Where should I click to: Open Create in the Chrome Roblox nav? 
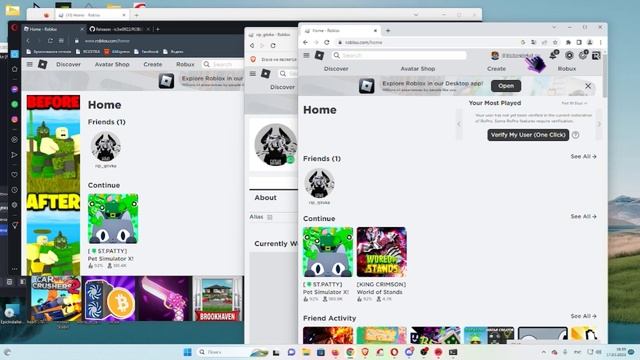(x=496, y=69)
